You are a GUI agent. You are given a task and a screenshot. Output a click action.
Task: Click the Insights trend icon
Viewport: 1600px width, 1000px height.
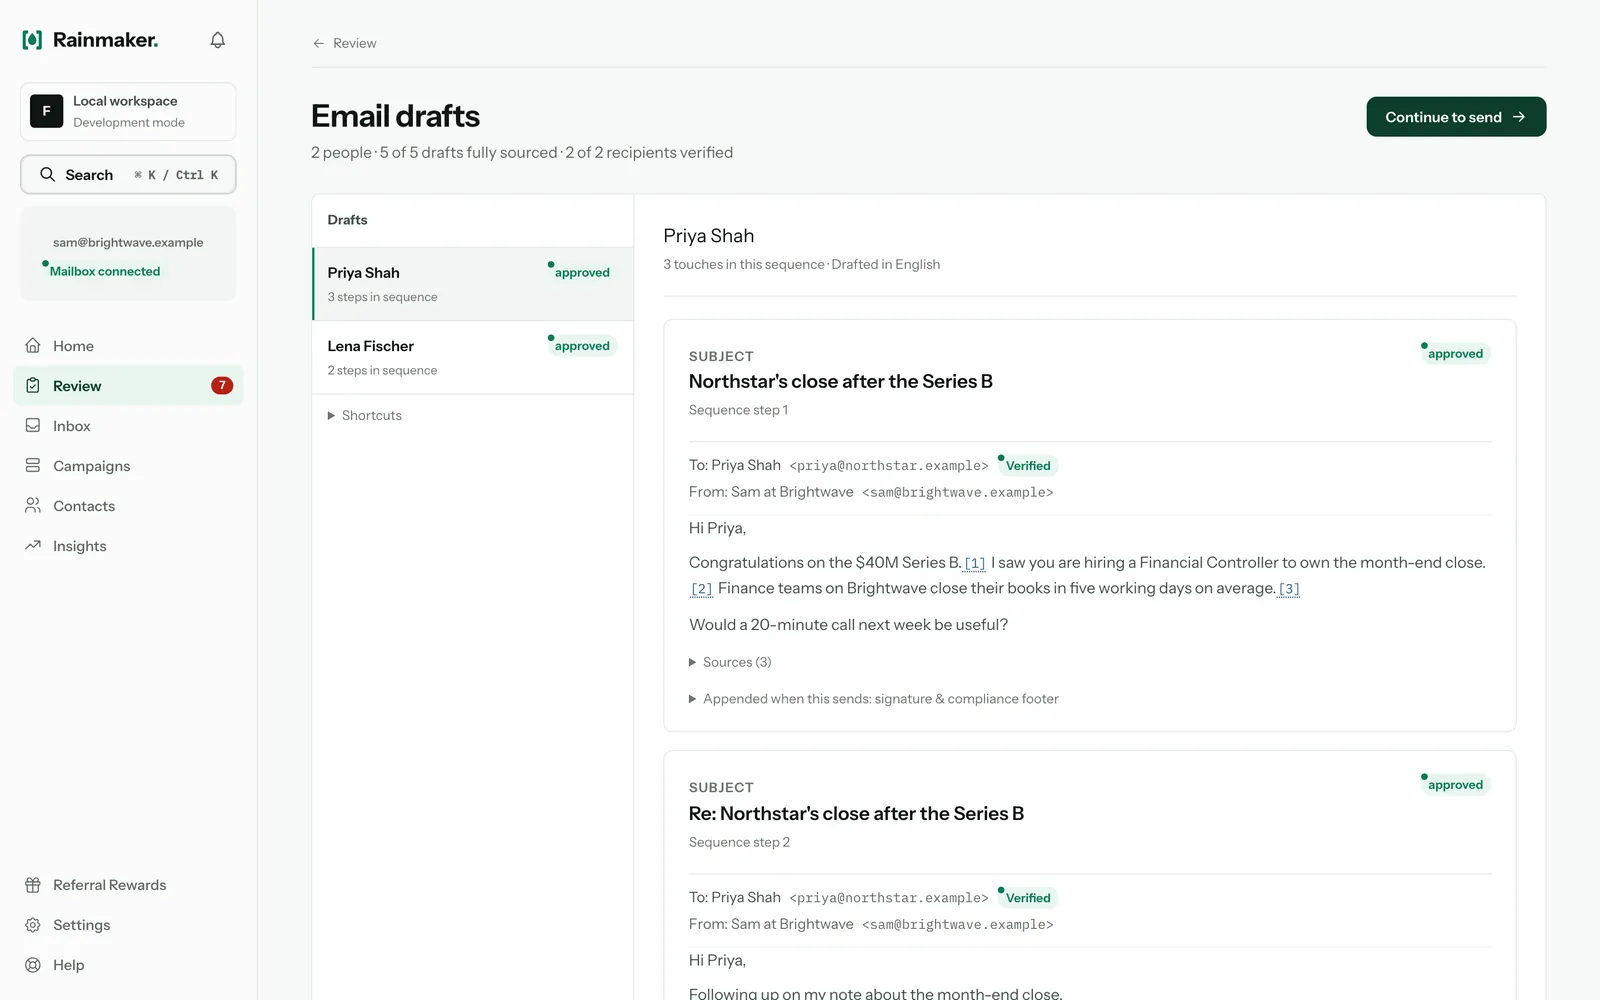point(33,545)
